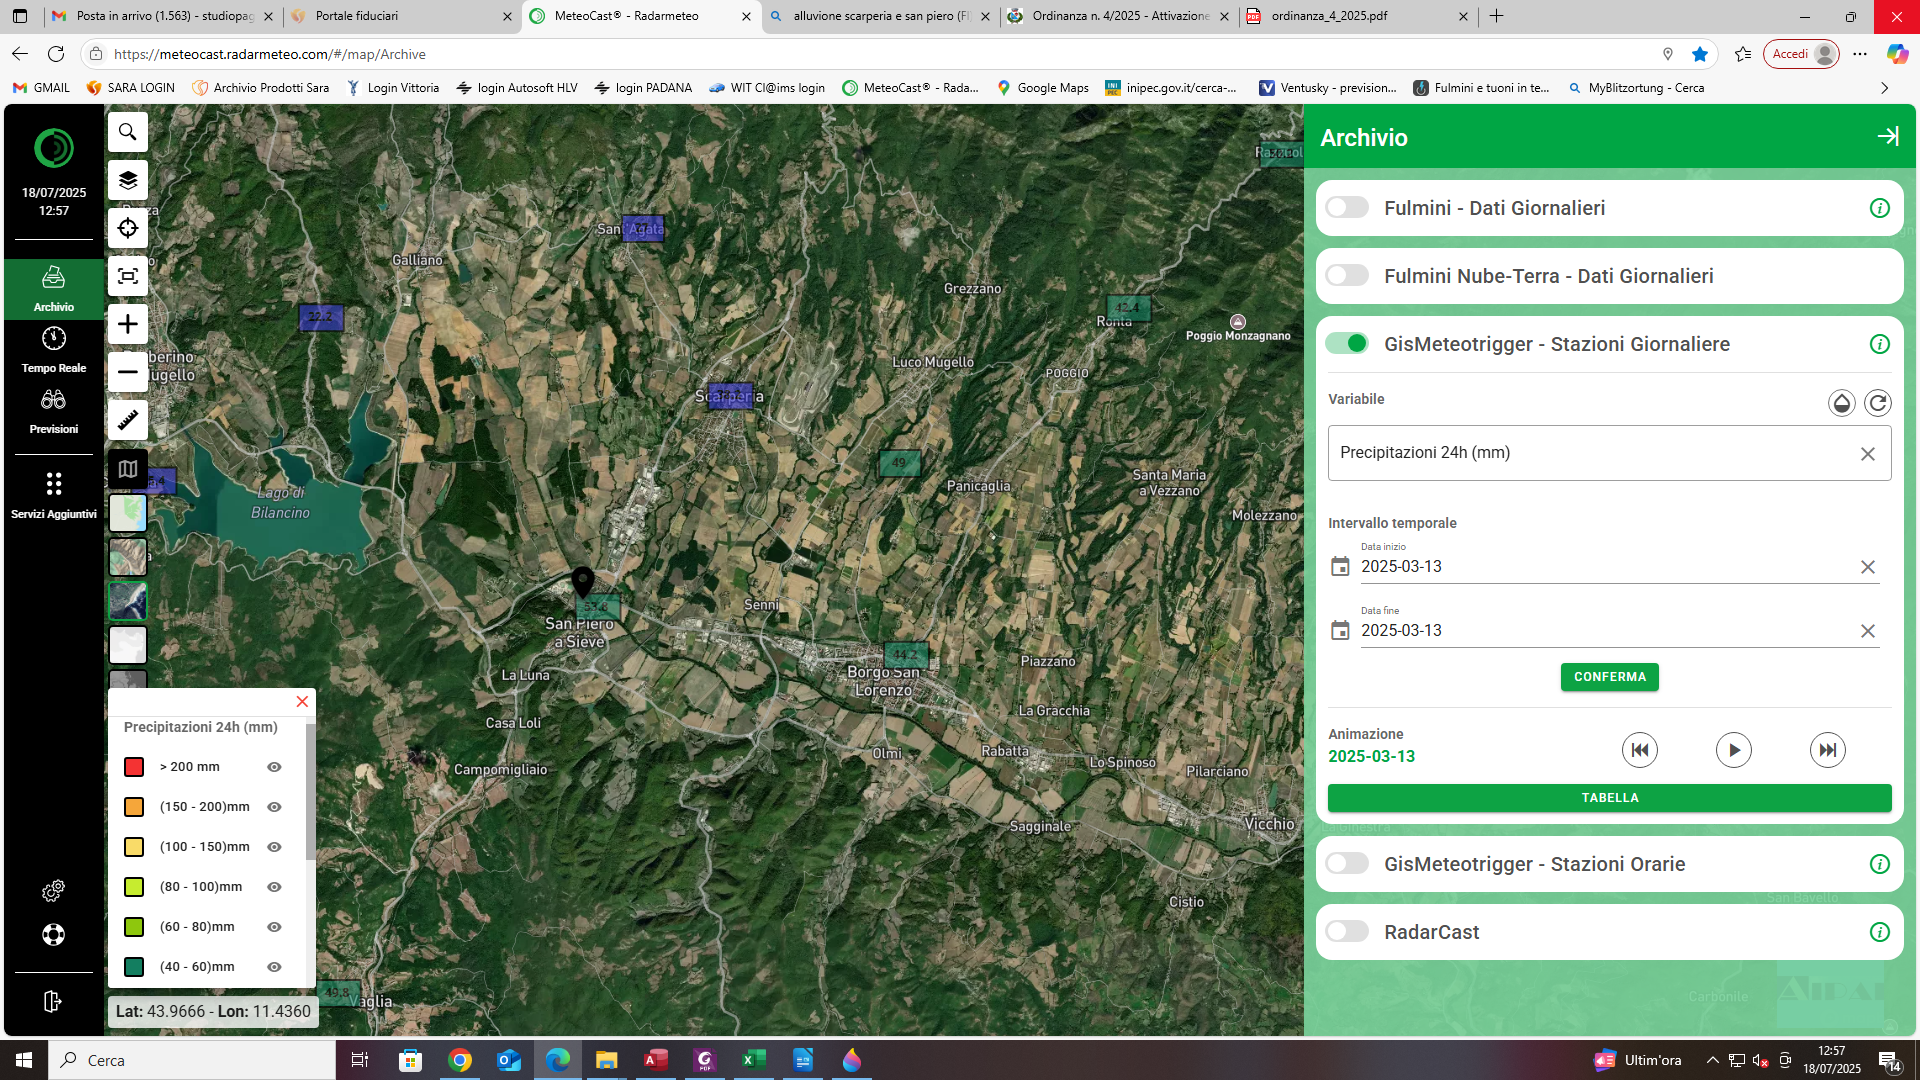Enable the Fulmini - Dati Giornalieri layer
The image size is (1920, 1080).
click(1347, 207)
